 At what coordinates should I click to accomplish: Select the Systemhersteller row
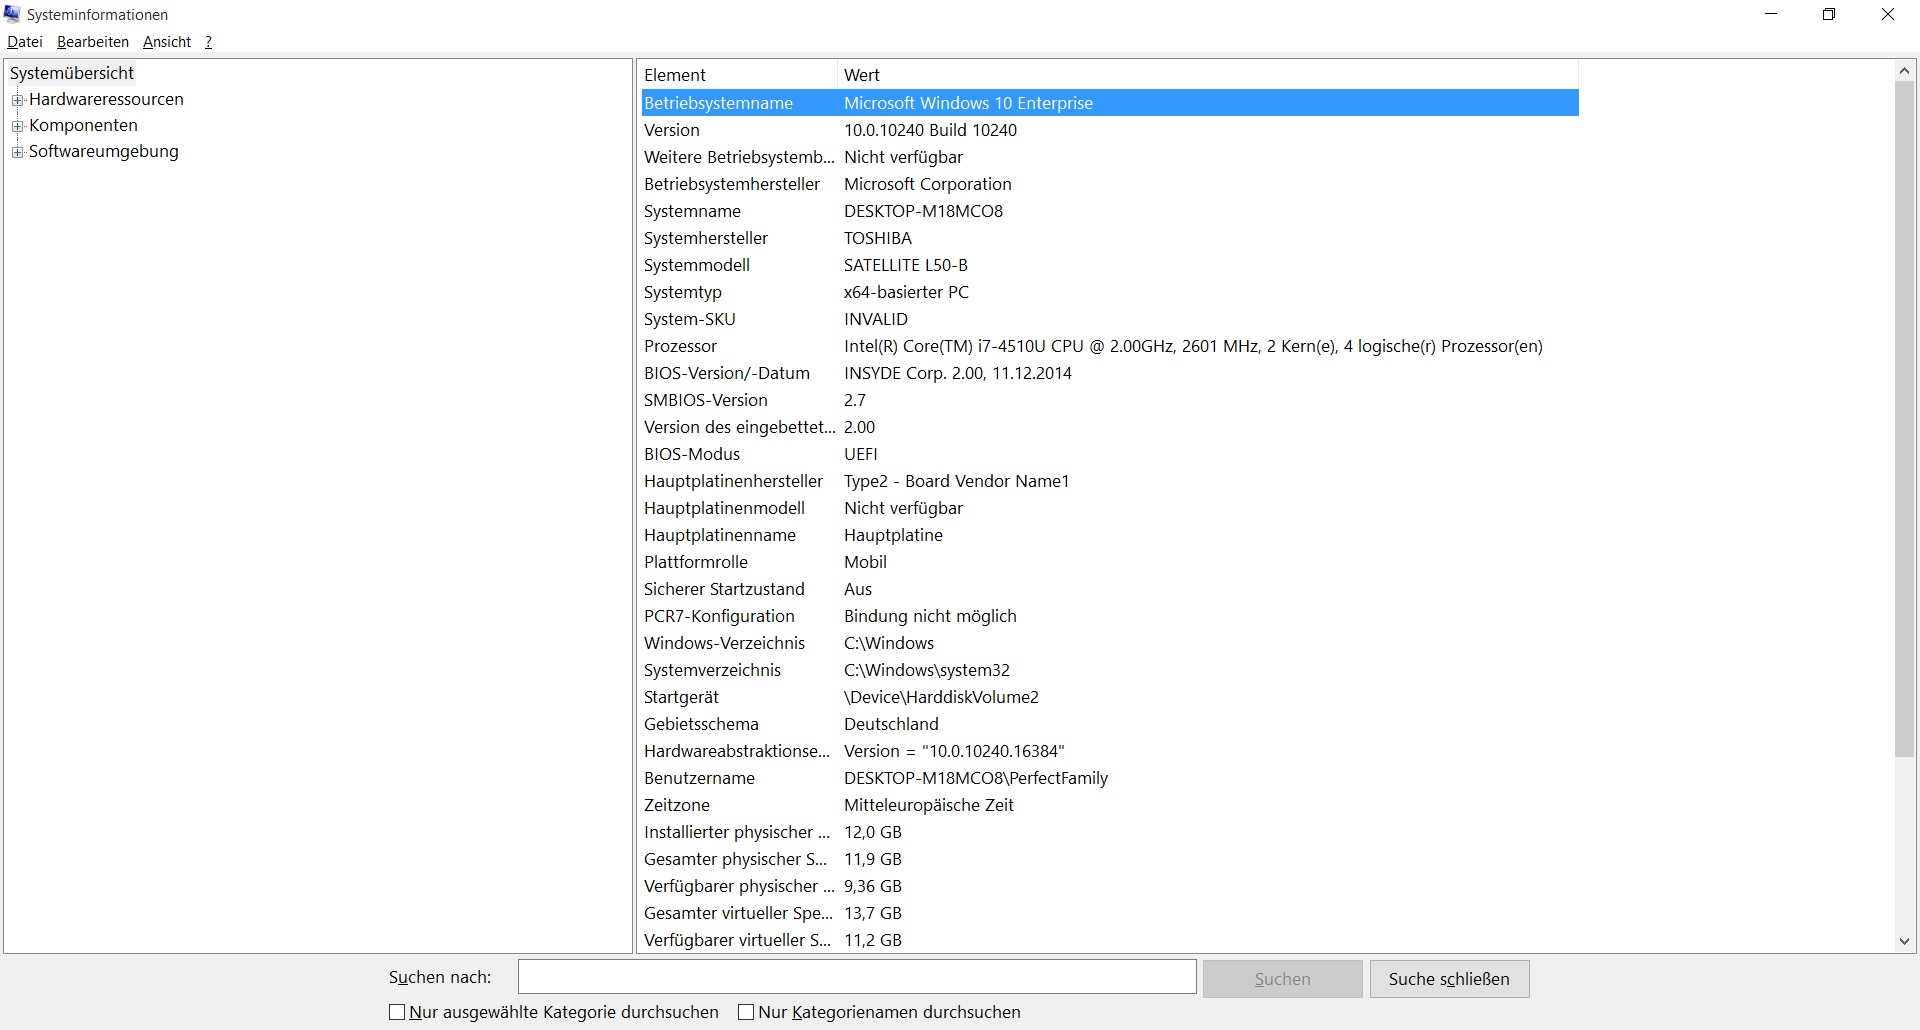pyautogui.click(x=1110, y=238)
